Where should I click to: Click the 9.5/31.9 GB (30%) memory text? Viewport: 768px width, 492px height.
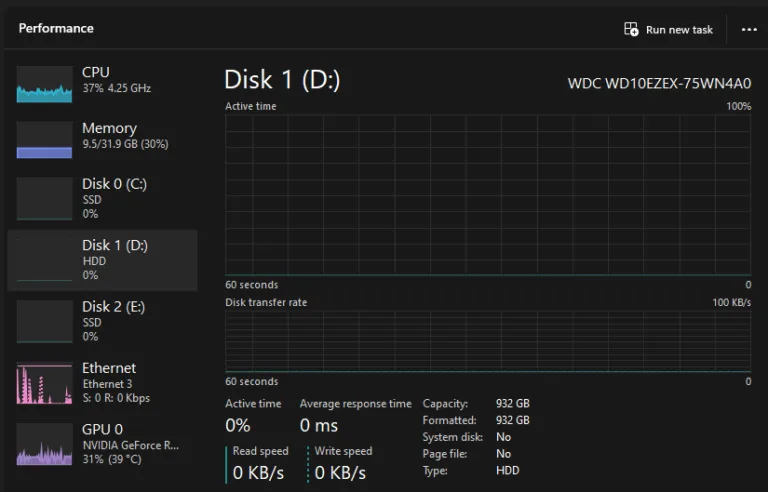125,144
